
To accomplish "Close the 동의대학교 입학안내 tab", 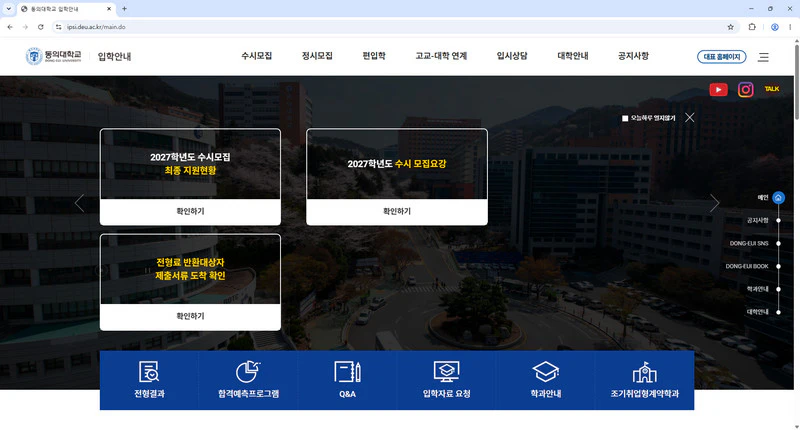I will point(109,9).
